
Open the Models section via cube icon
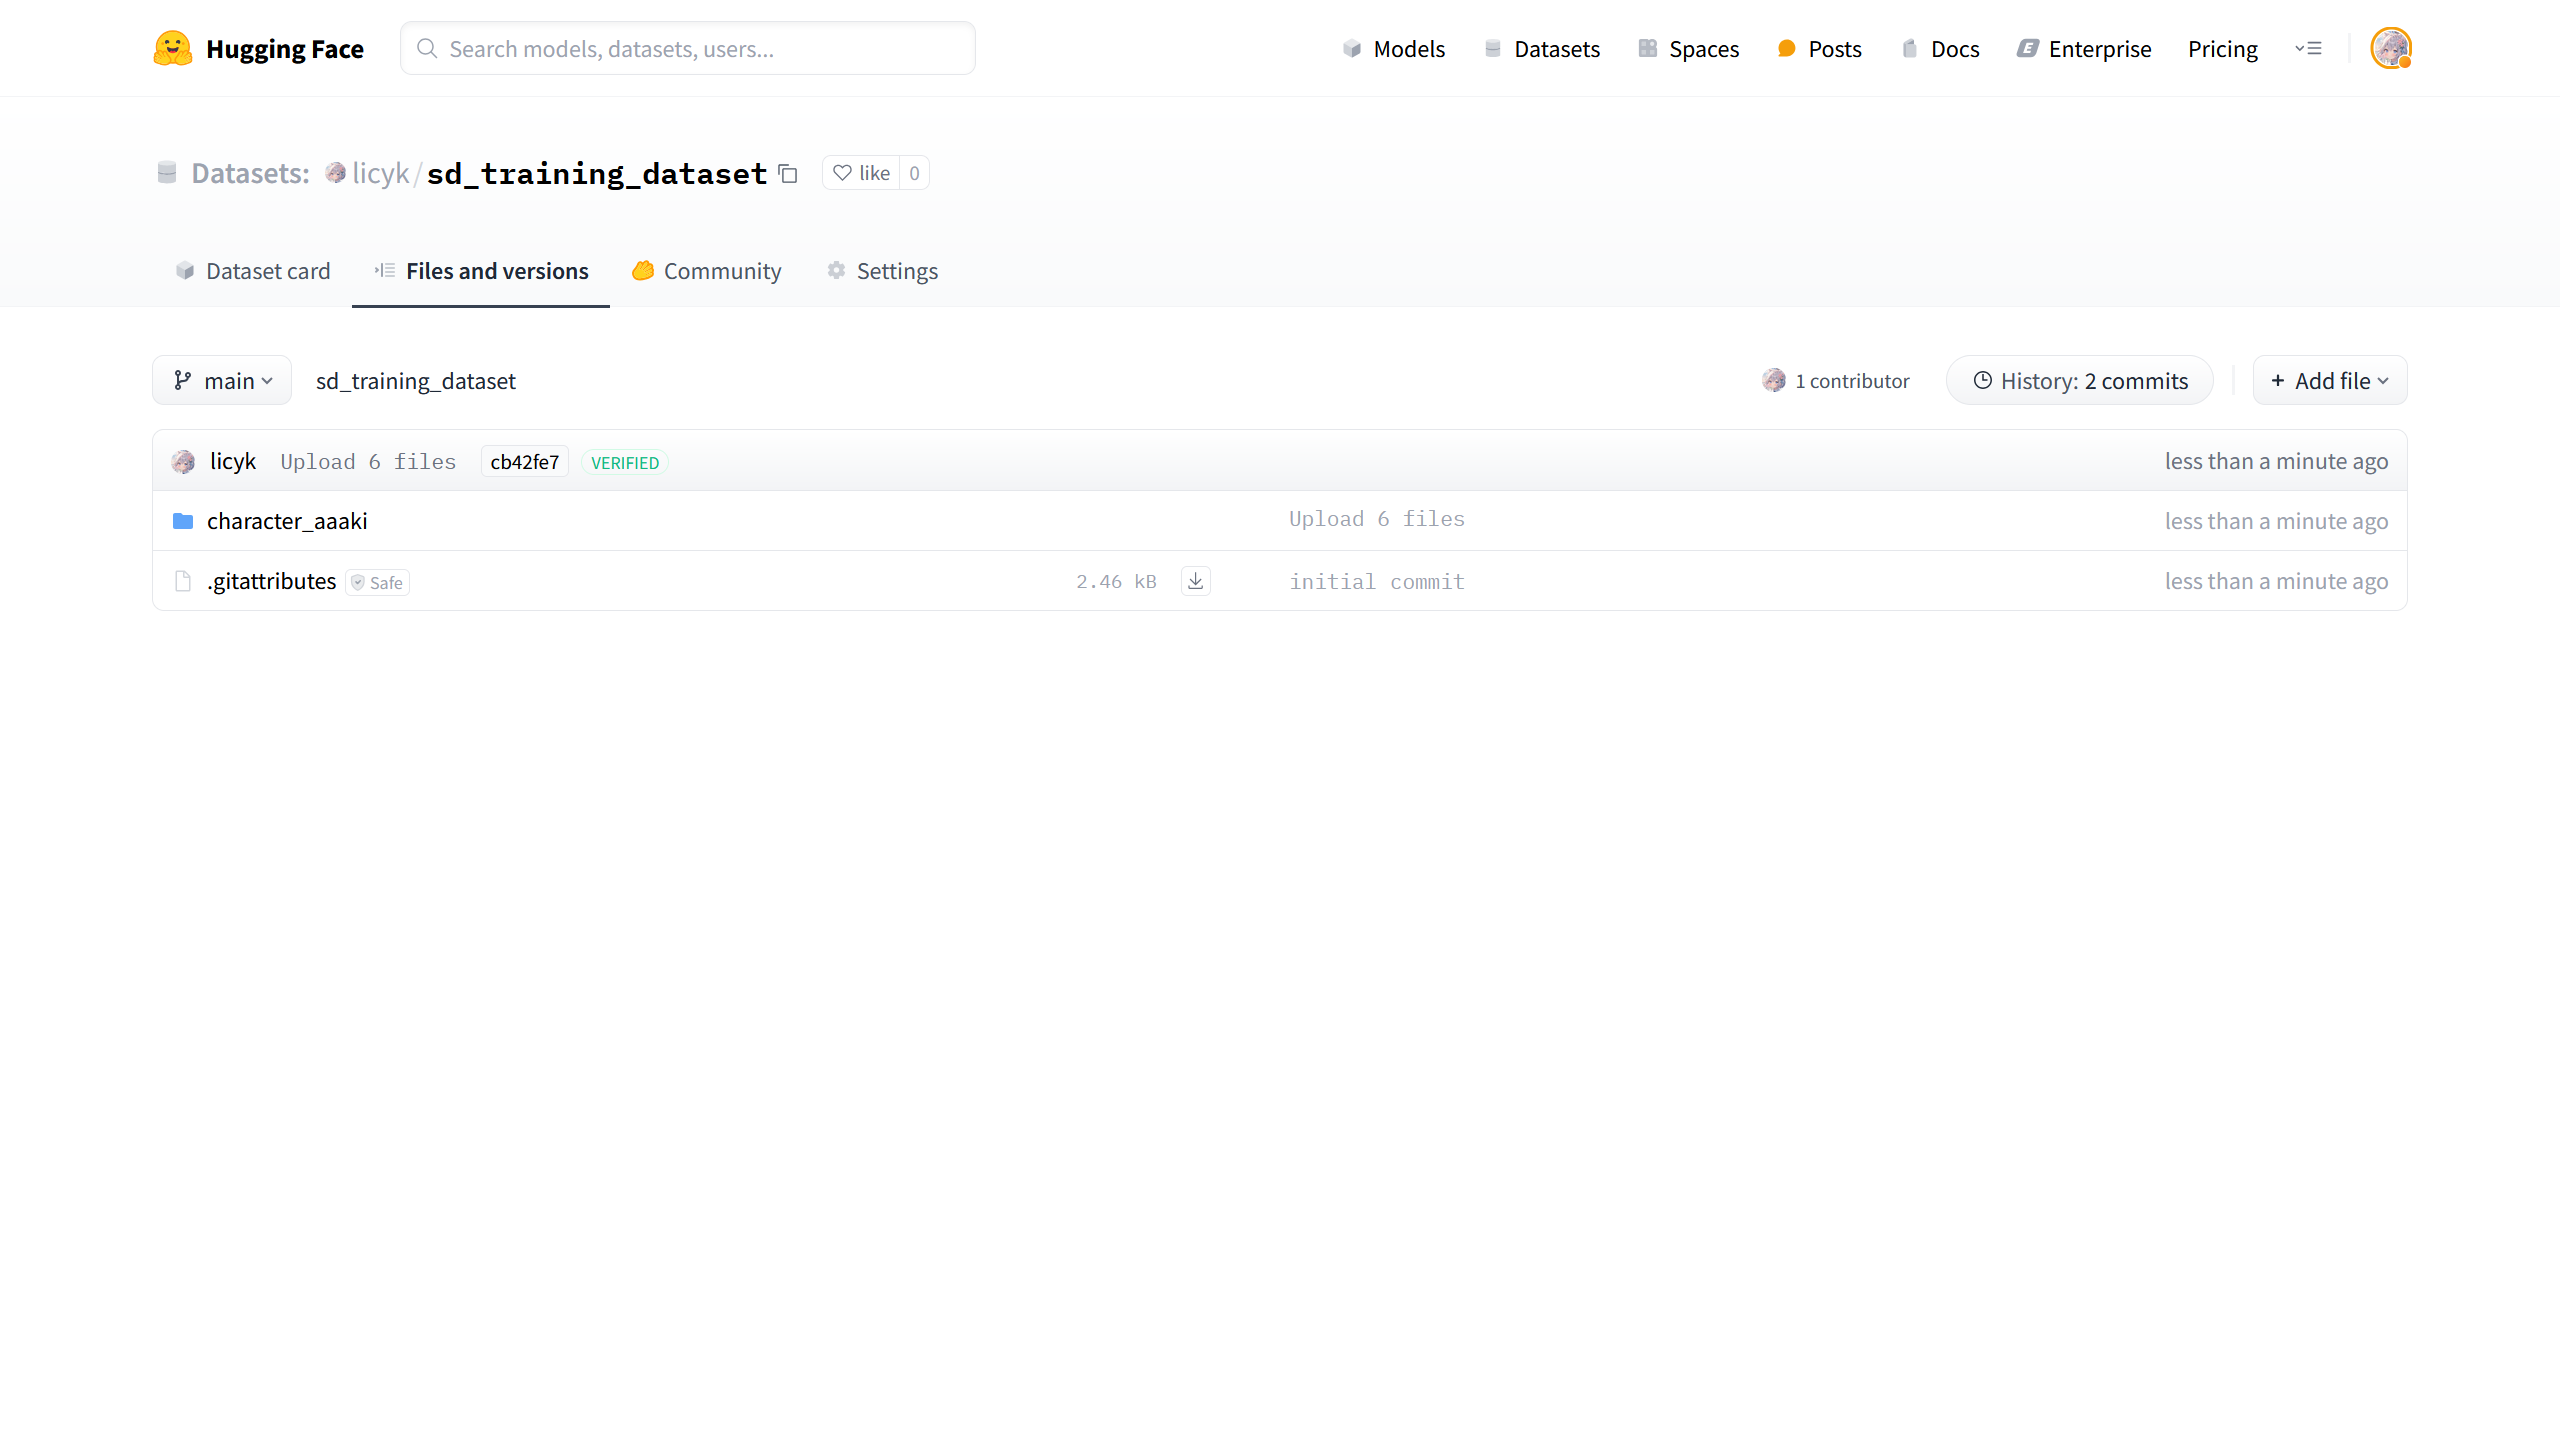(1351, 48)
